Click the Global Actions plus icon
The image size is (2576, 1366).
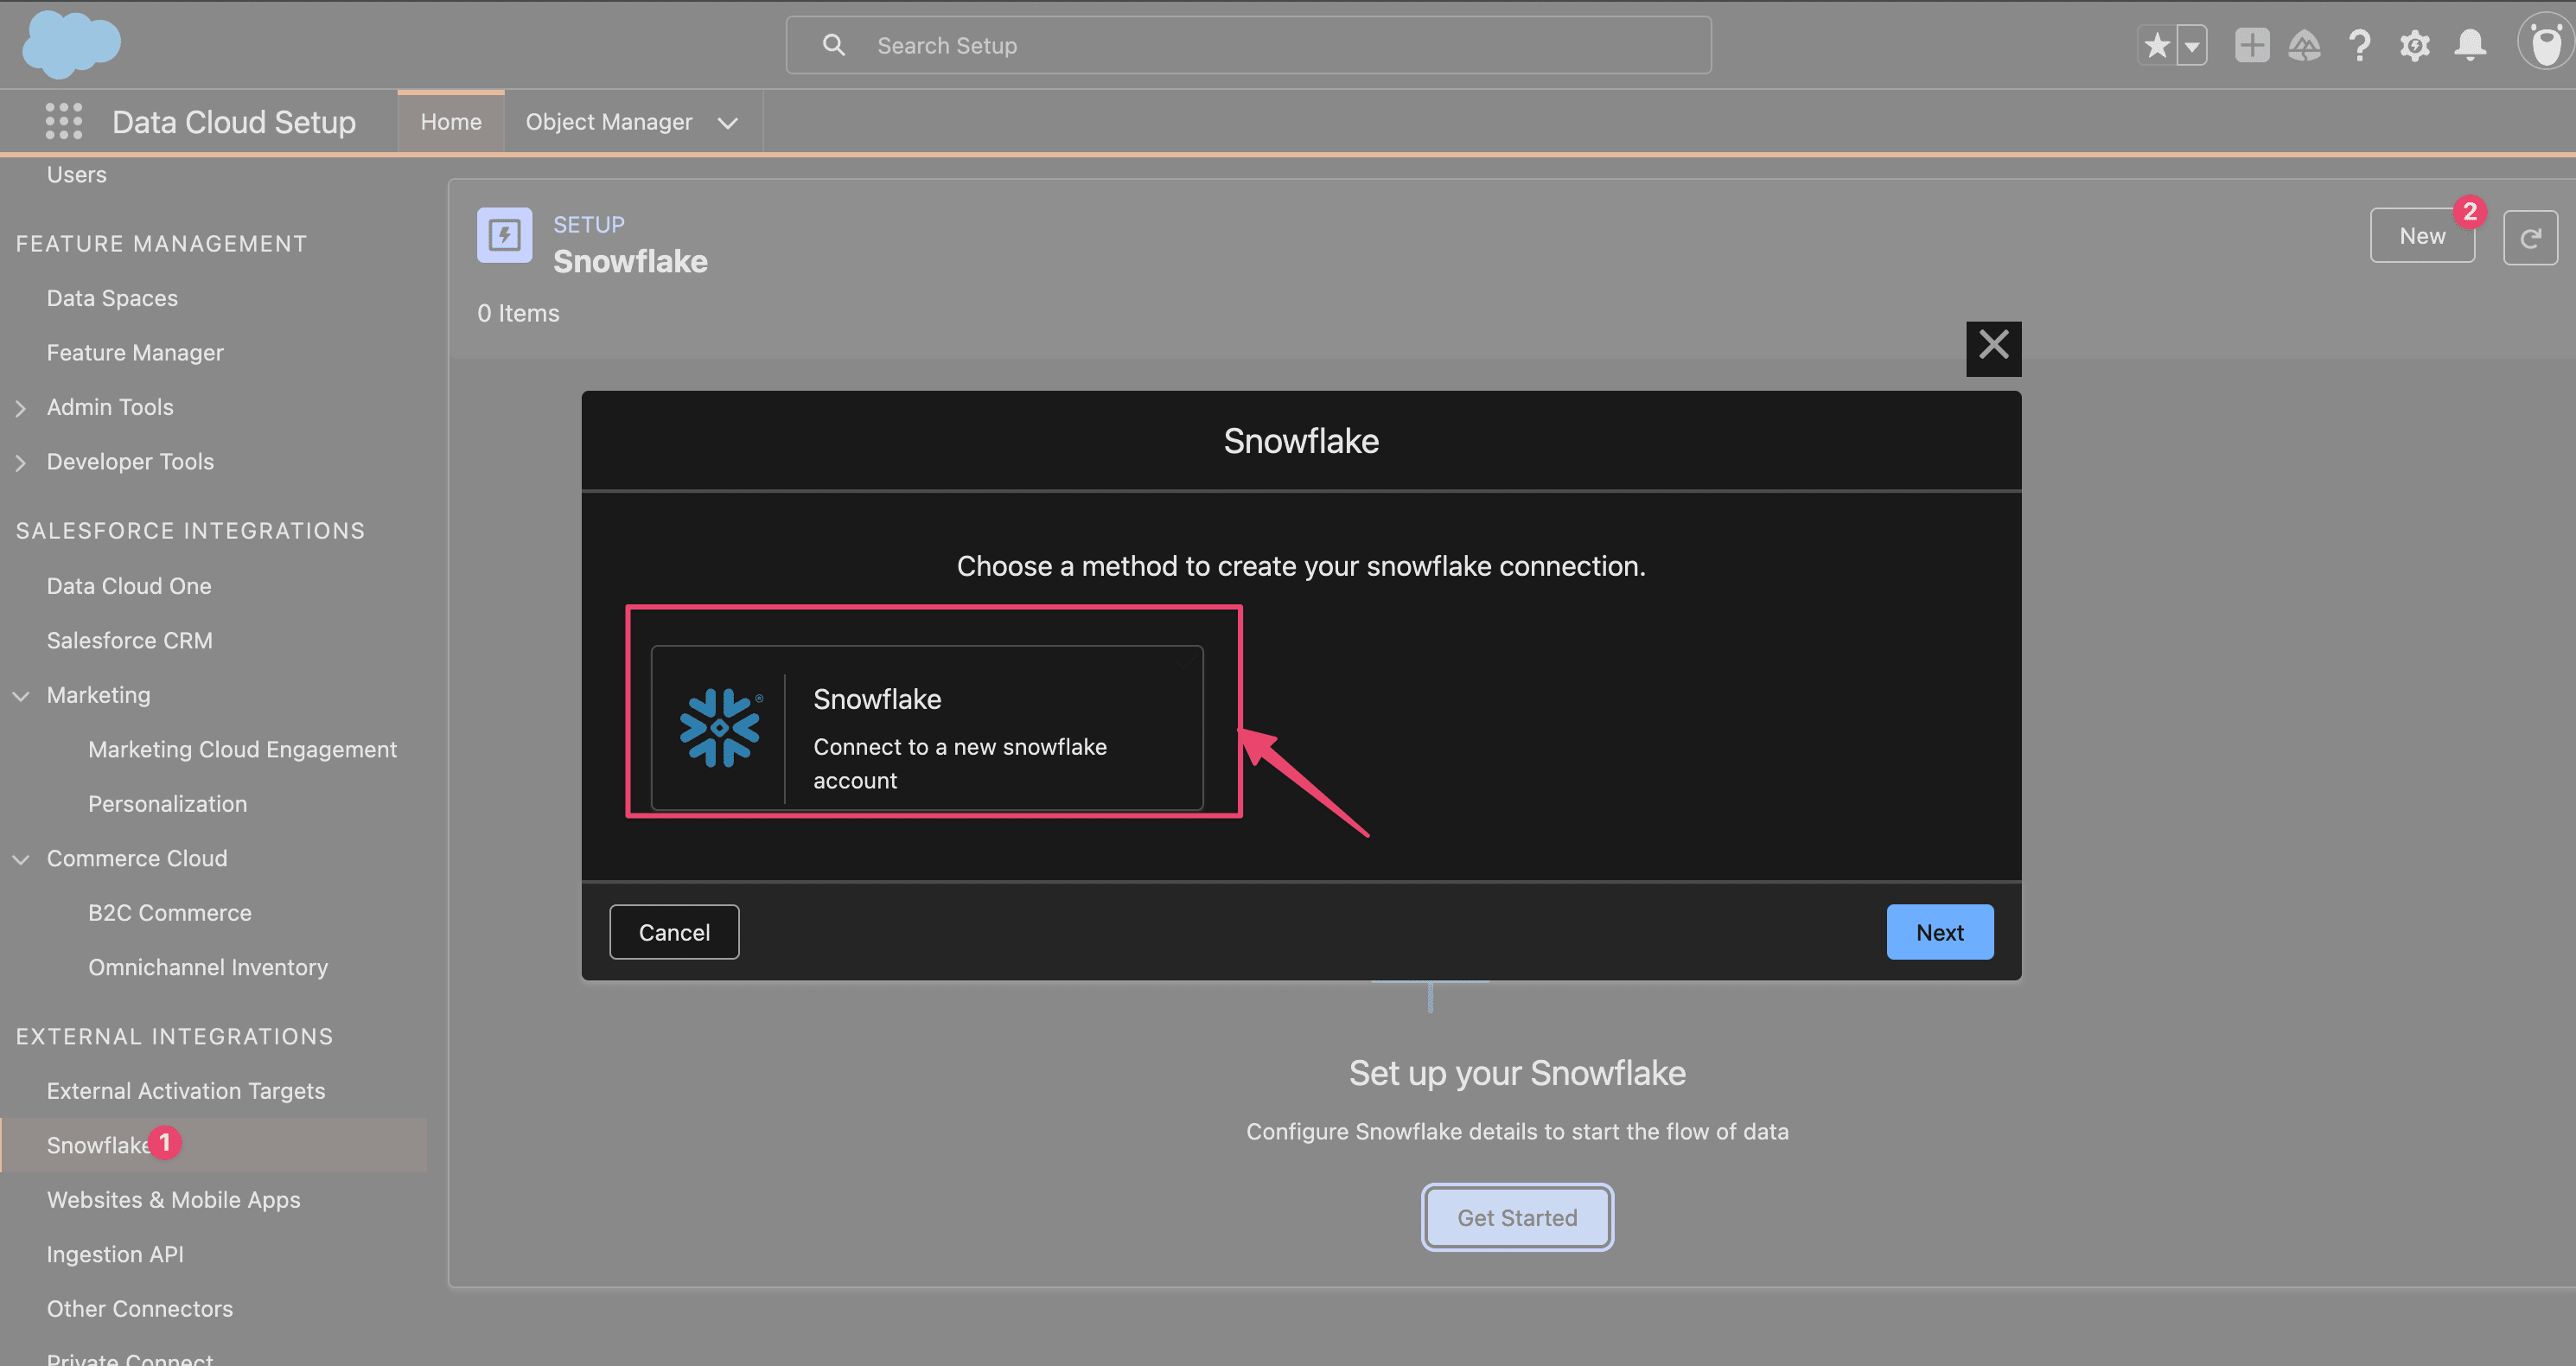pyautogui.click(x=2251, y=45)
